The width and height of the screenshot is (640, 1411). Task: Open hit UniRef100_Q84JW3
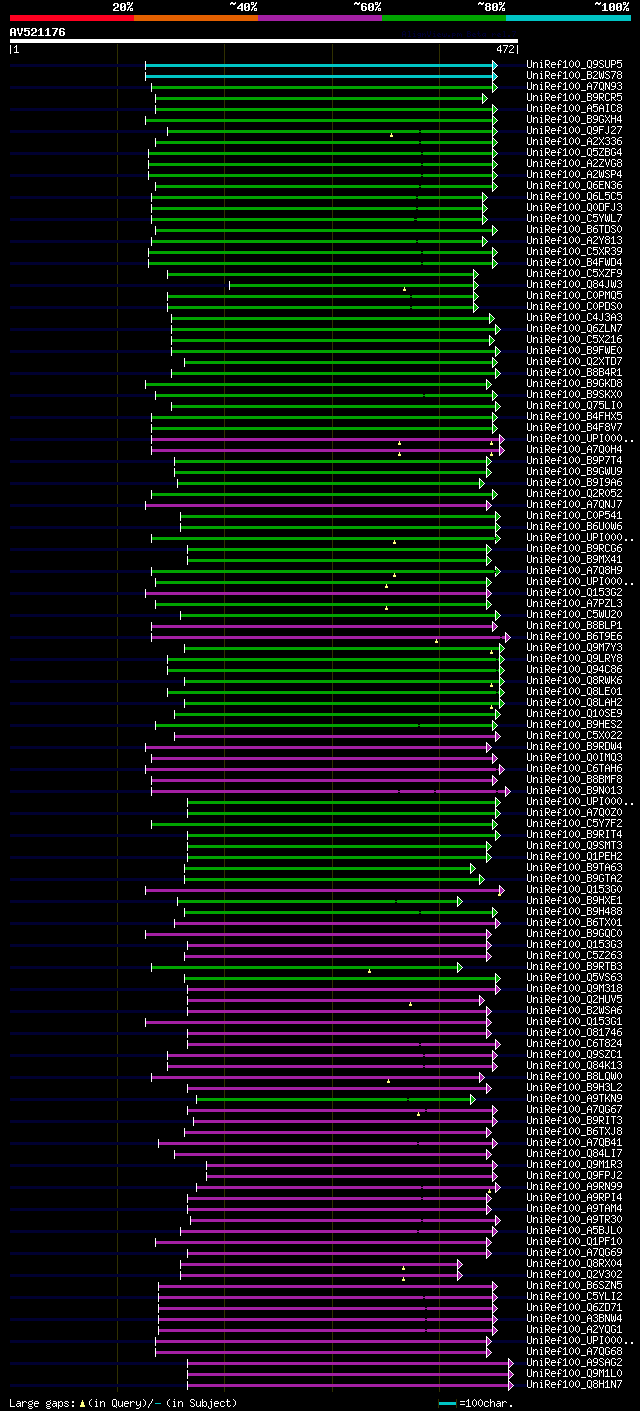click(x=574, y=285)
